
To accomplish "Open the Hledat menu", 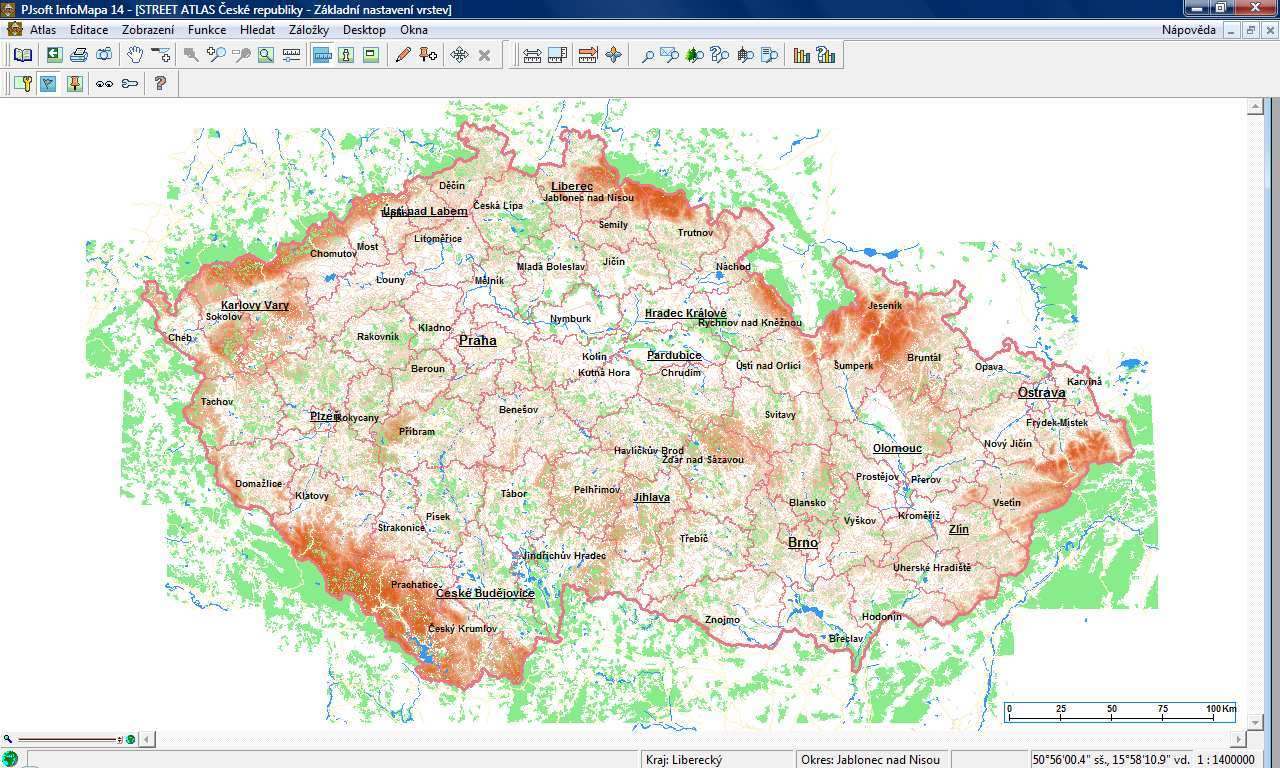I will pos(257,30).
